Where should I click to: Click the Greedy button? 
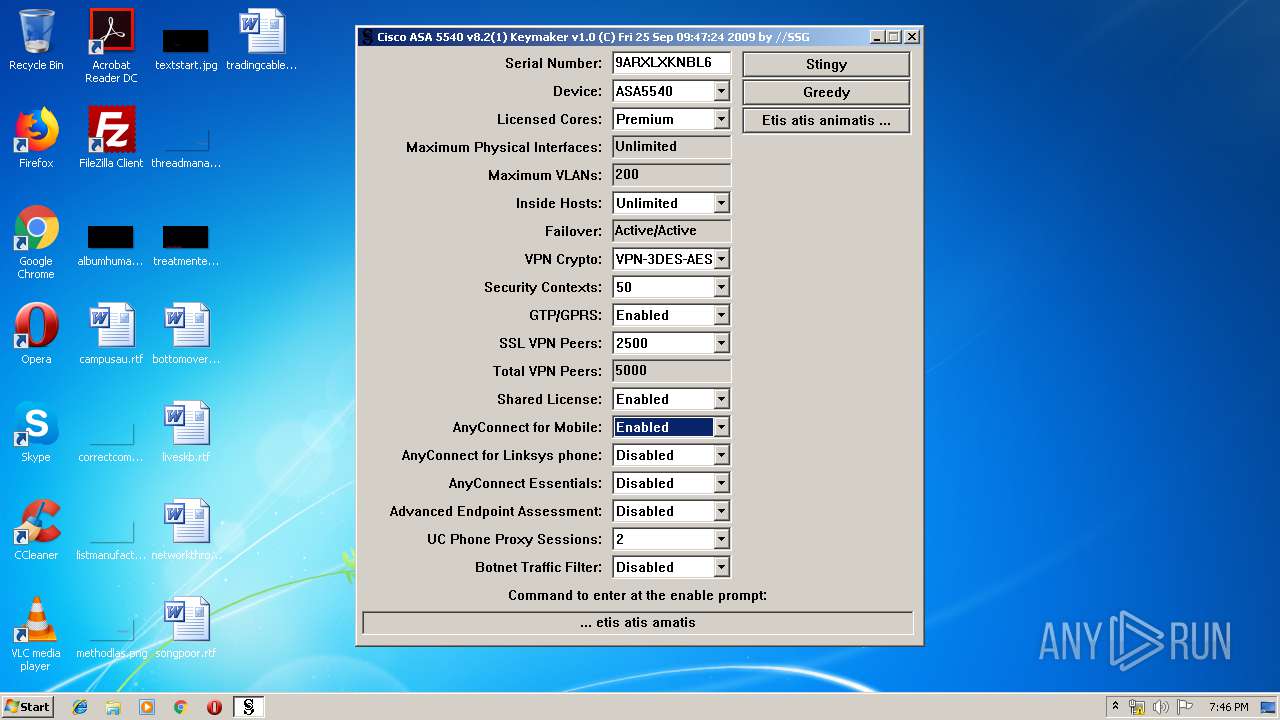click(x=826, y=92)
